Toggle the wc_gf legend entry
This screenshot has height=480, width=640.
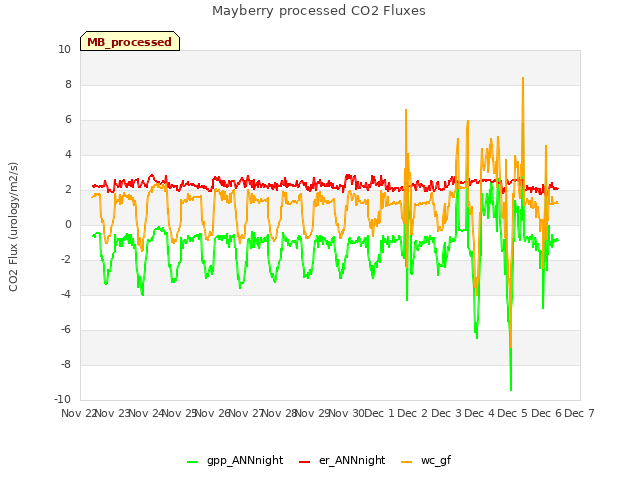[426, 460]
